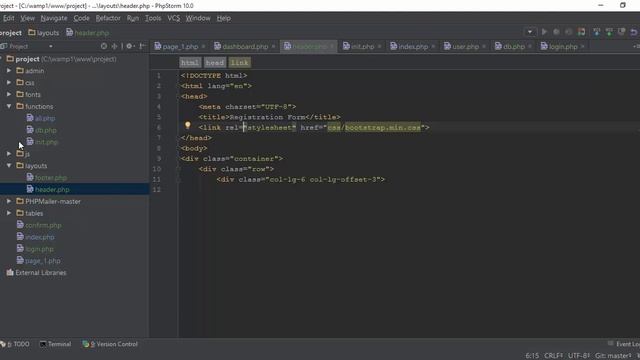
Task: Click the 6:15 cursor position indicator
Action: [x=532, y=356]
